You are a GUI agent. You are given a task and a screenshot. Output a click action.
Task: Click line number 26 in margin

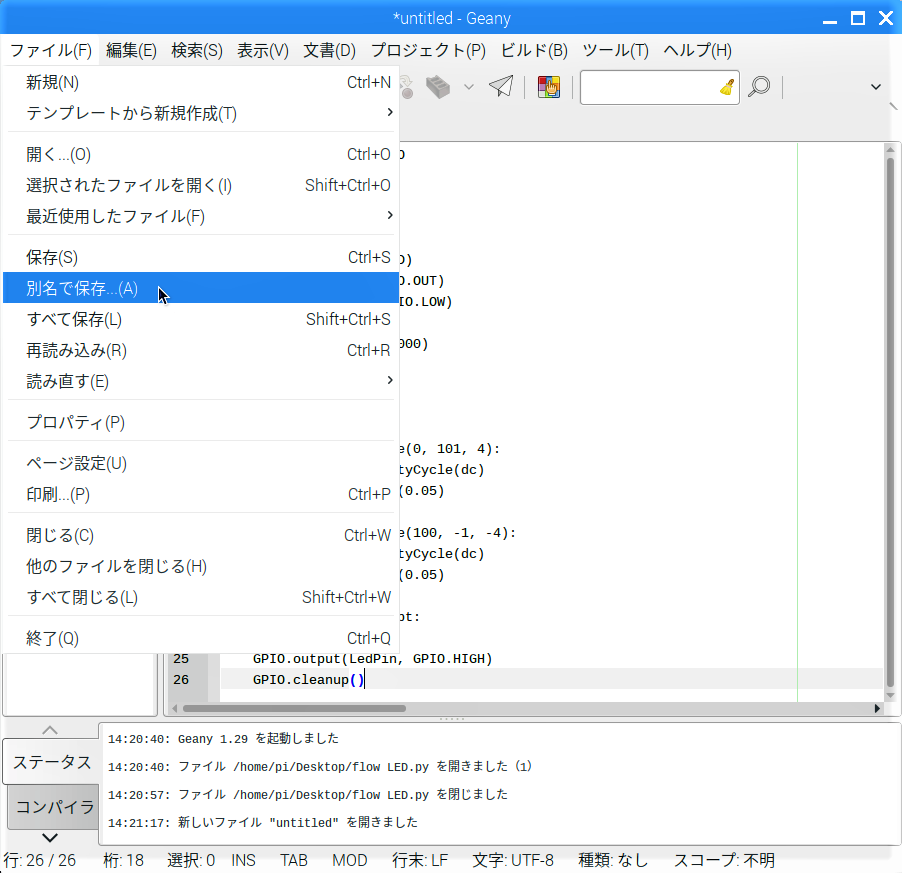(x=181, y=680)
